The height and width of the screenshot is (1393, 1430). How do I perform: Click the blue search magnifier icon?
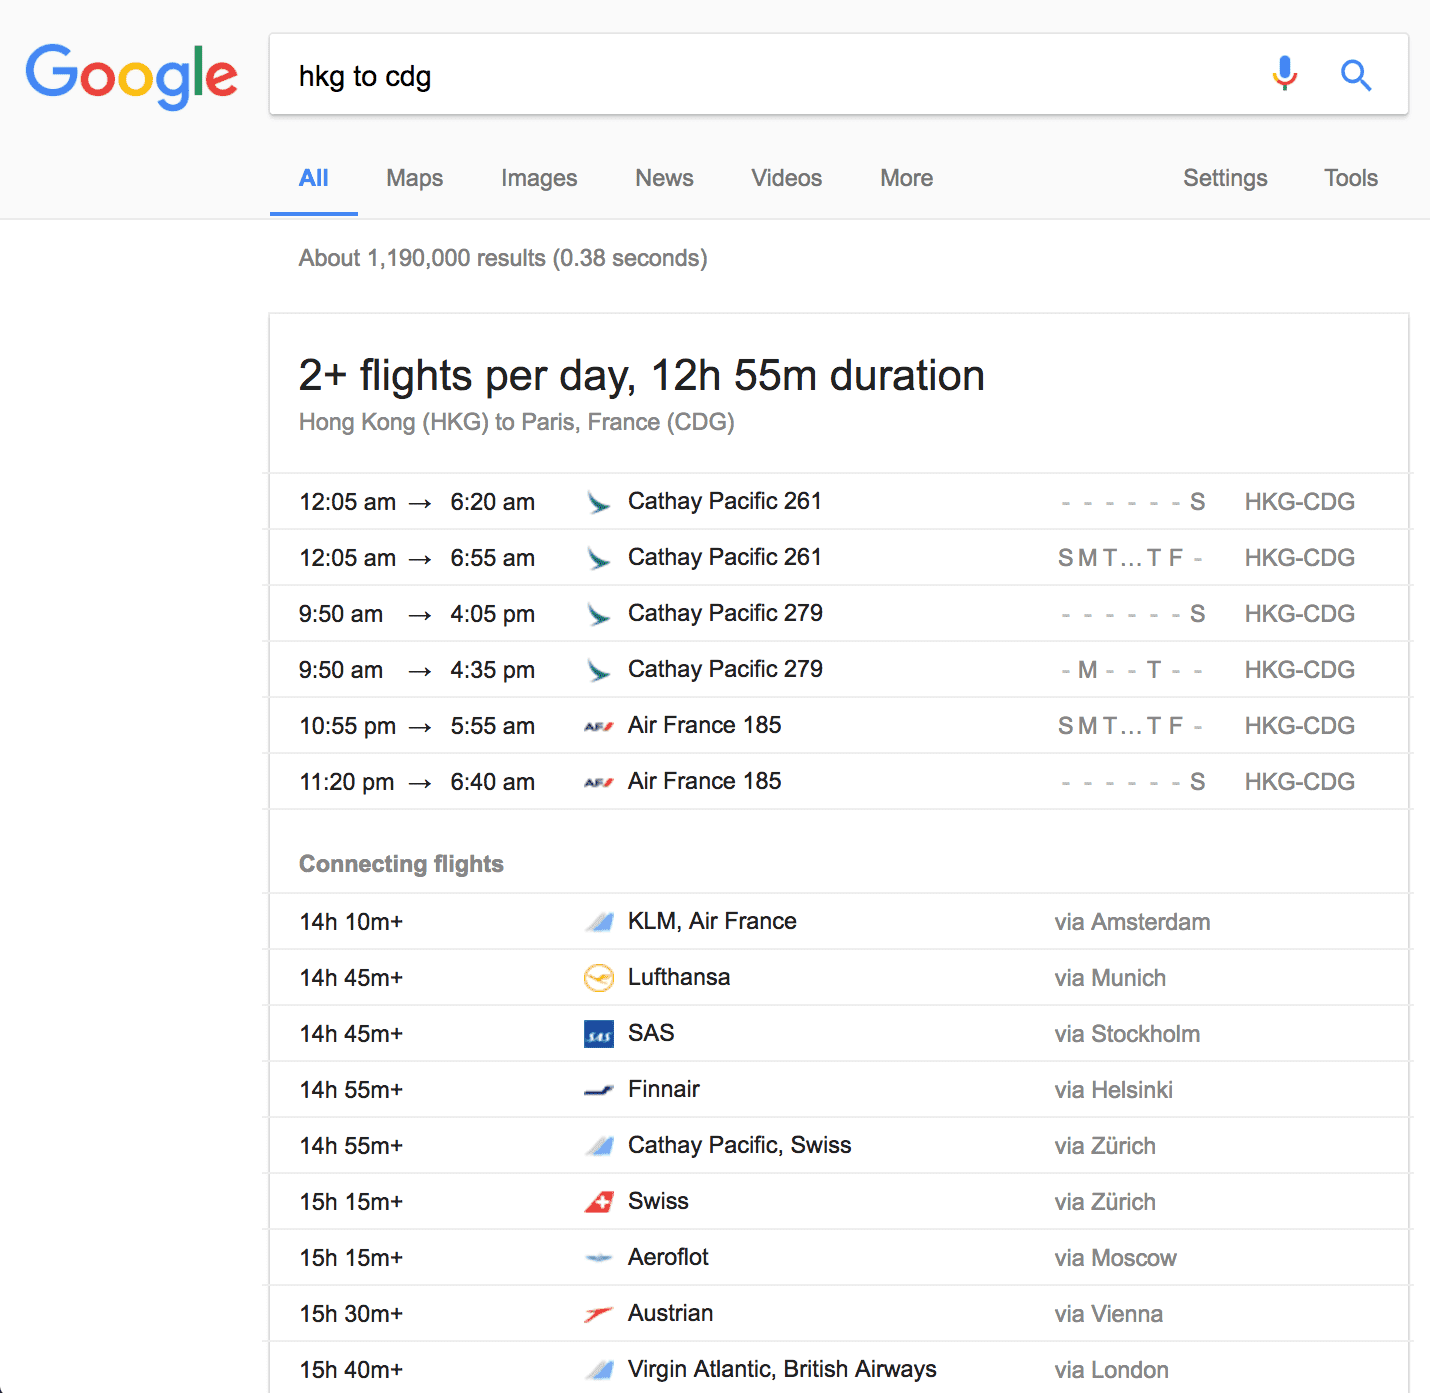click(x=1356, y=75)
